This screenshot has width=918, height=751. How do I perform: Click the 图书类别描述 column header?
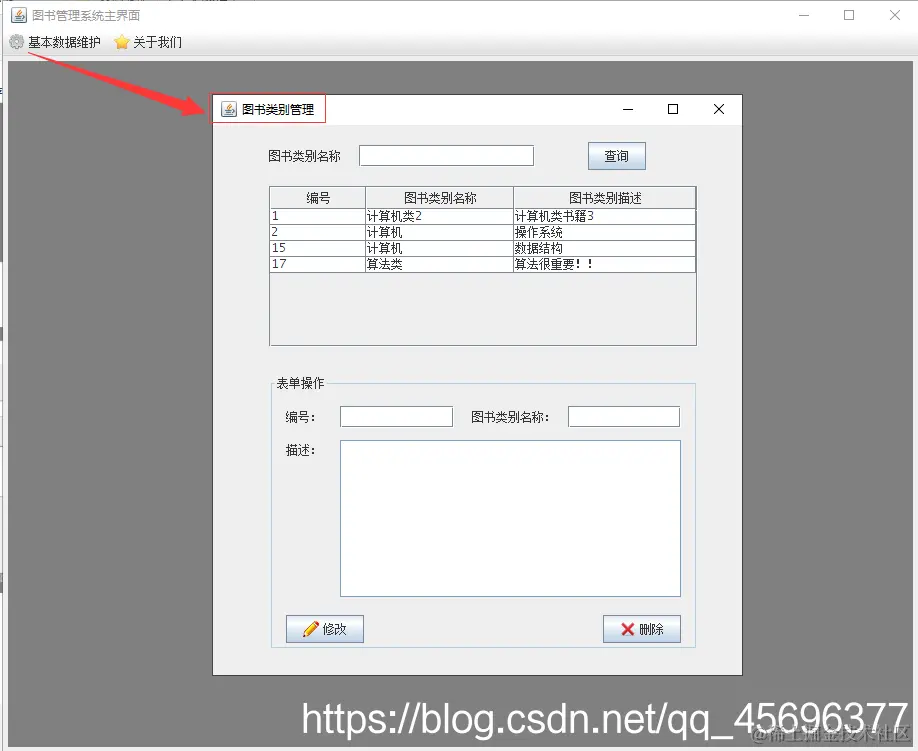(x=604, y=197)
